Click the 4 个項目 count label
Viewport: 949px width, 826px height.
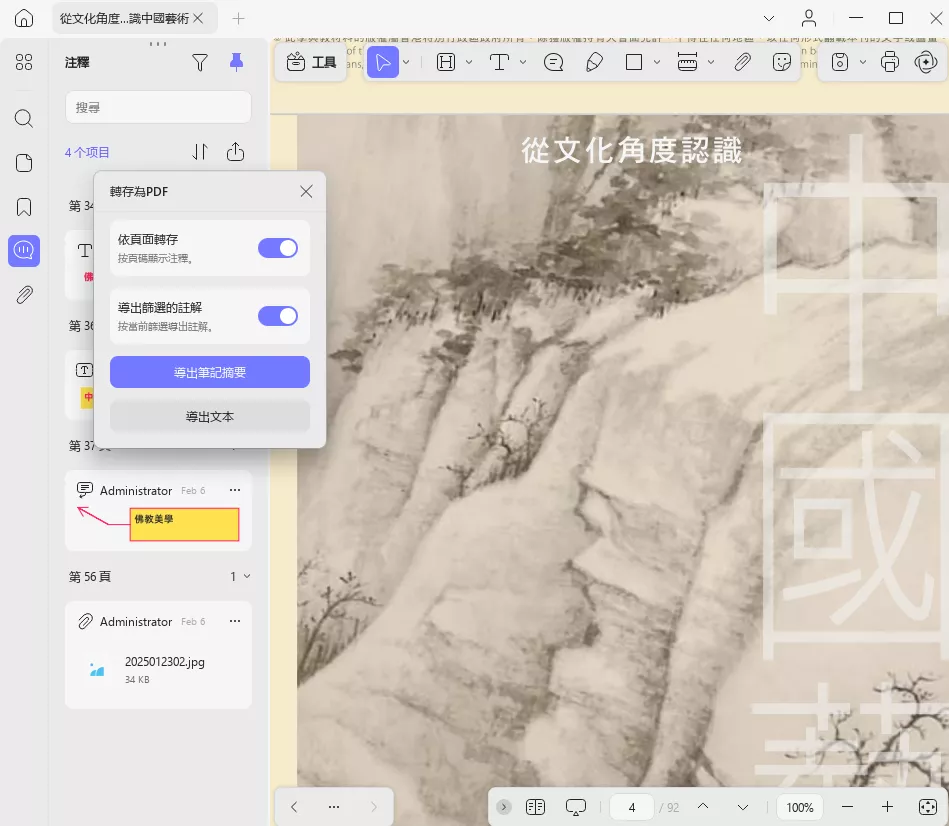(x=87, y=152)
